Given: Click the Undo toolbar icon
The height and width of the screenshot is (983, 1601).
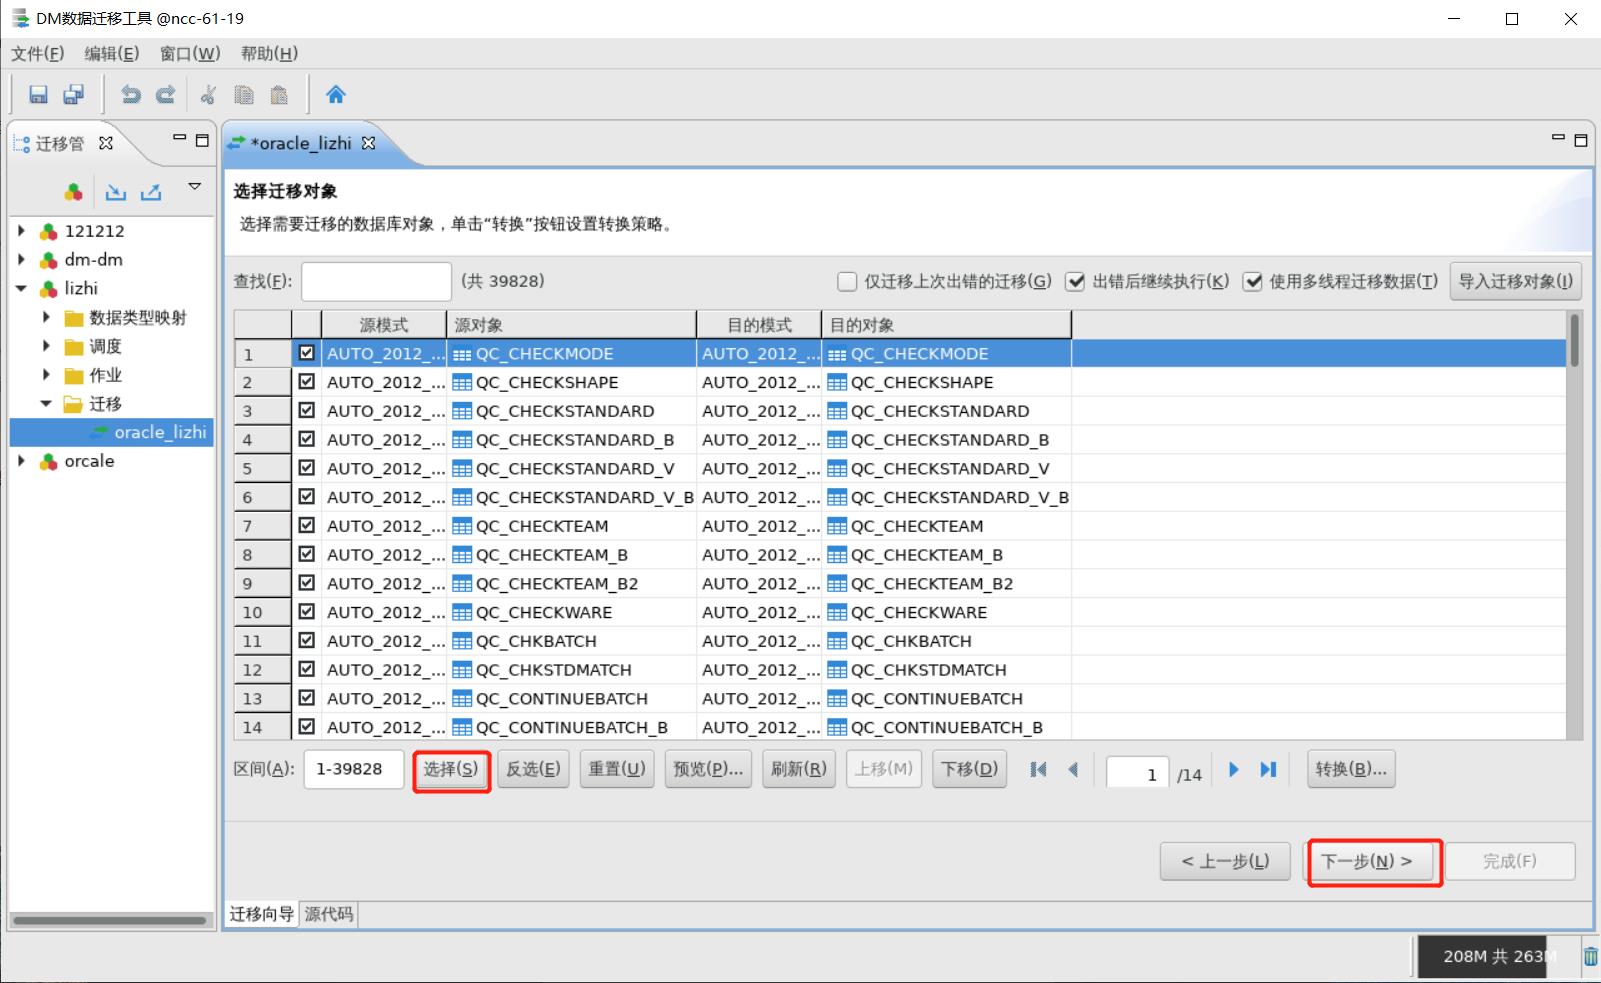Looking at the screenshot, I should point(131,94).
